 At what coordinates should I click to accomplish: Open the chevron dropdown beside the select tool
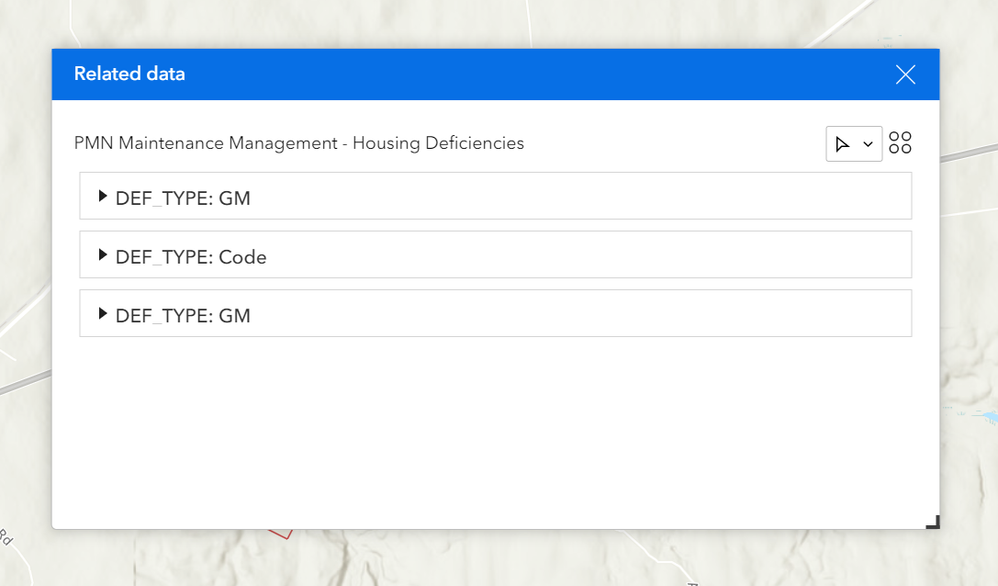(x=868, y=144)
